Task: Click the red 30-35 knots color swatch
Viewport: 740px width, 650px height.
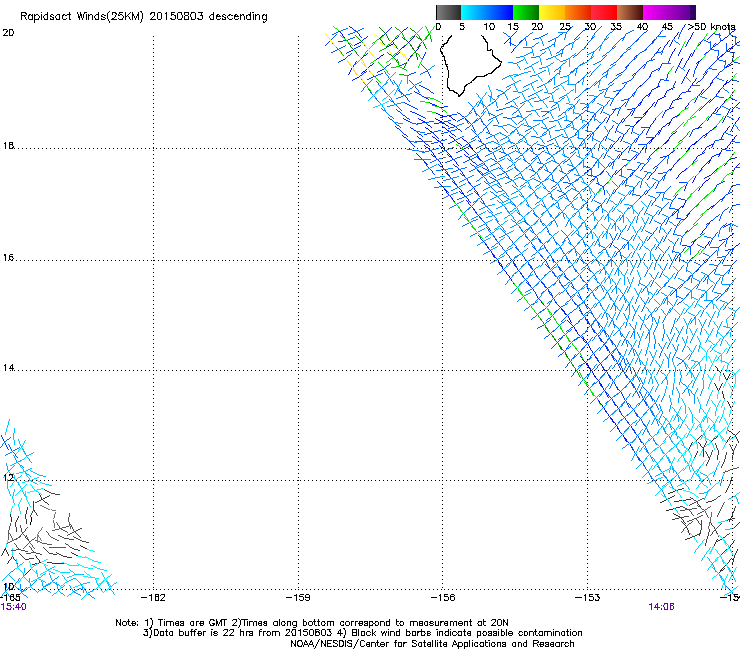Action: pyautogui.click(x=604, y=12)
